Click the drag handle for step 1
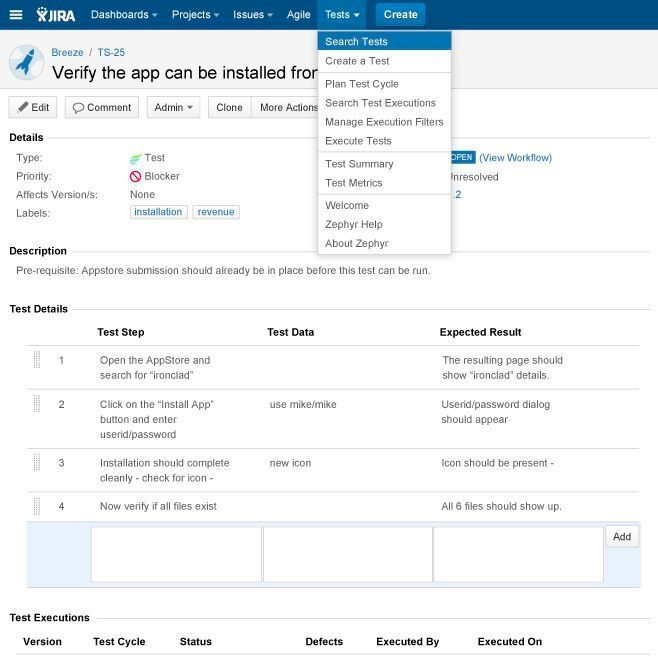 point(37,360)
